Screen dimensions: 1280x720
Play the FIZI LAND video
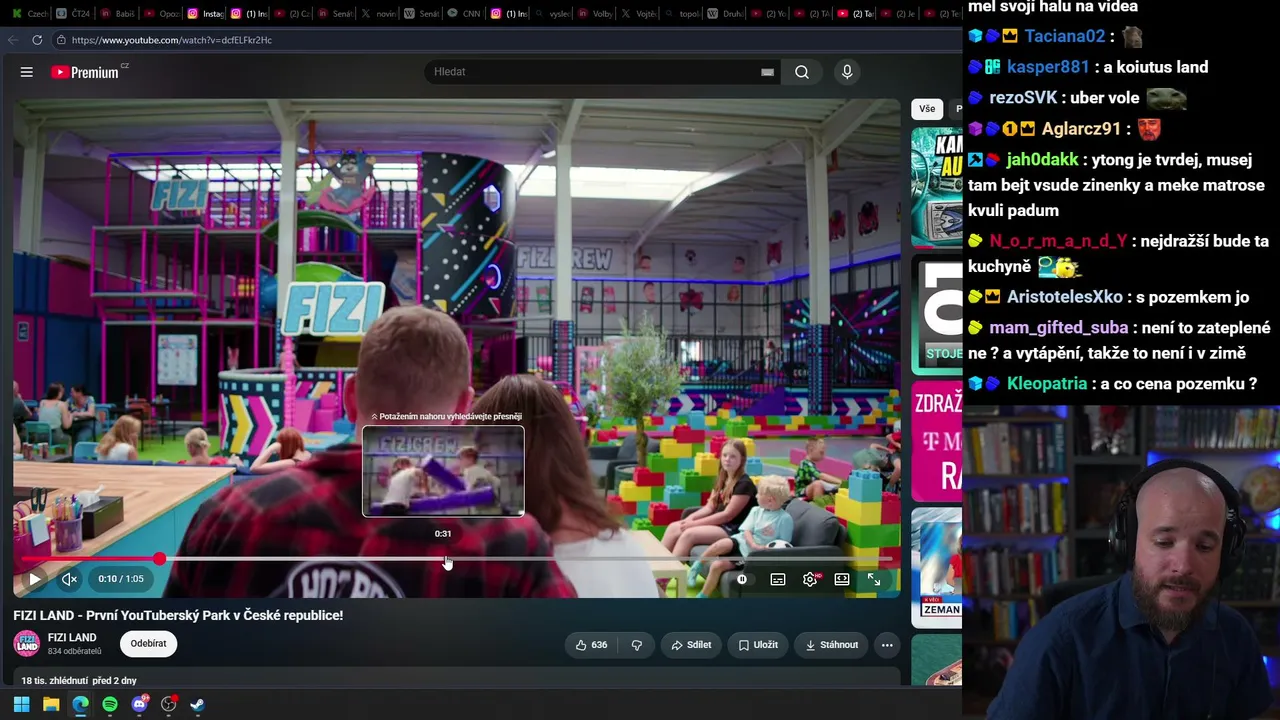(34, 579)
